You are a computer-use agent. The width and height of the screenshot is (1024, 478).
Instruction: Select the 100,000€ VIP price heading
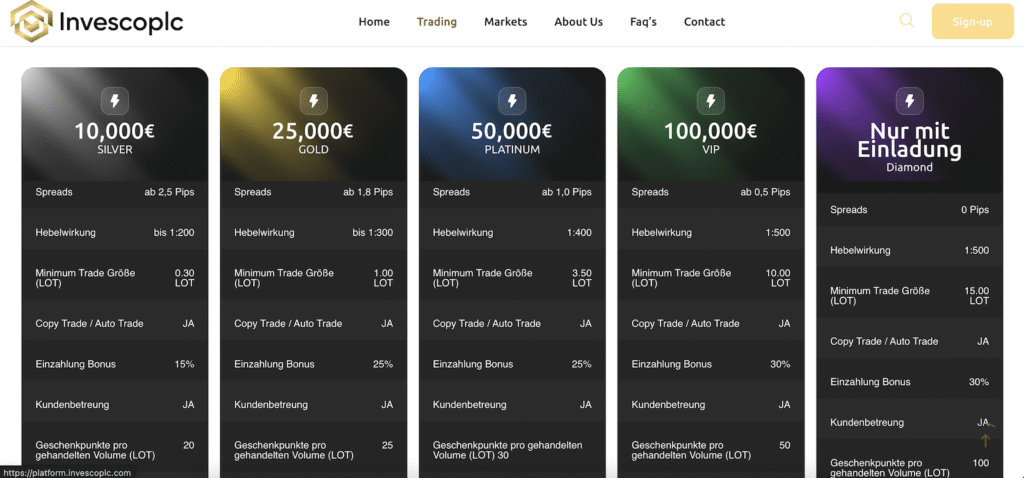click(x=711, y=131)
